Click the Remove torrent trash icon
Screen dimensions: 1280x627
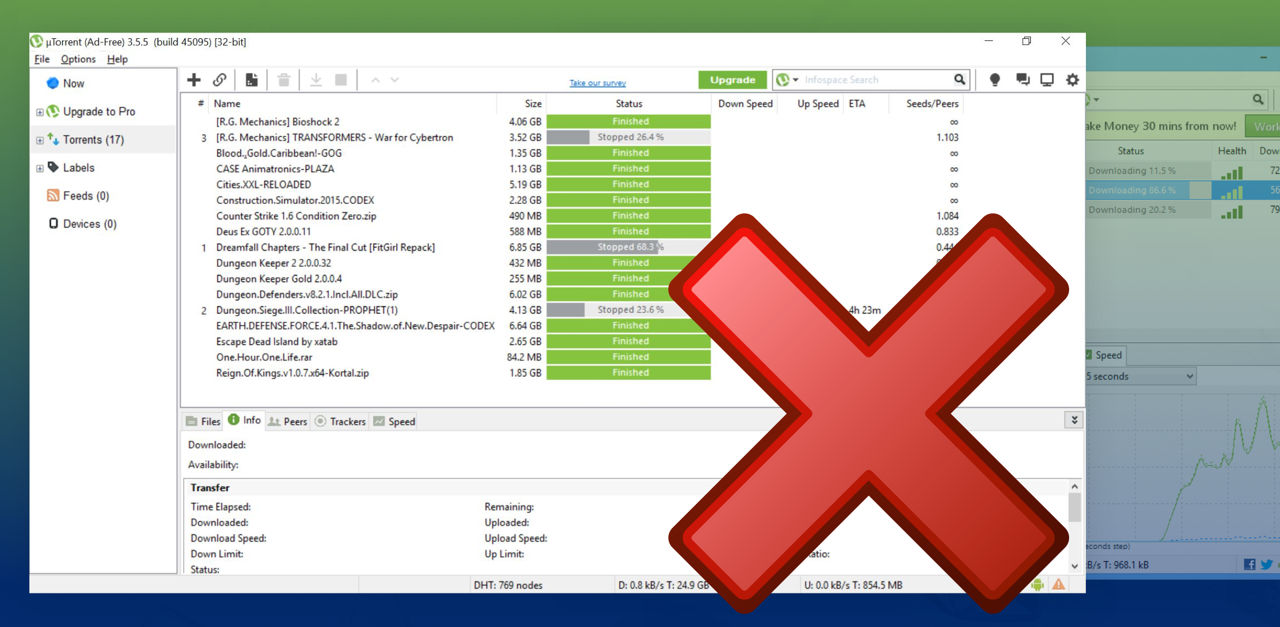tap(284, 80)
